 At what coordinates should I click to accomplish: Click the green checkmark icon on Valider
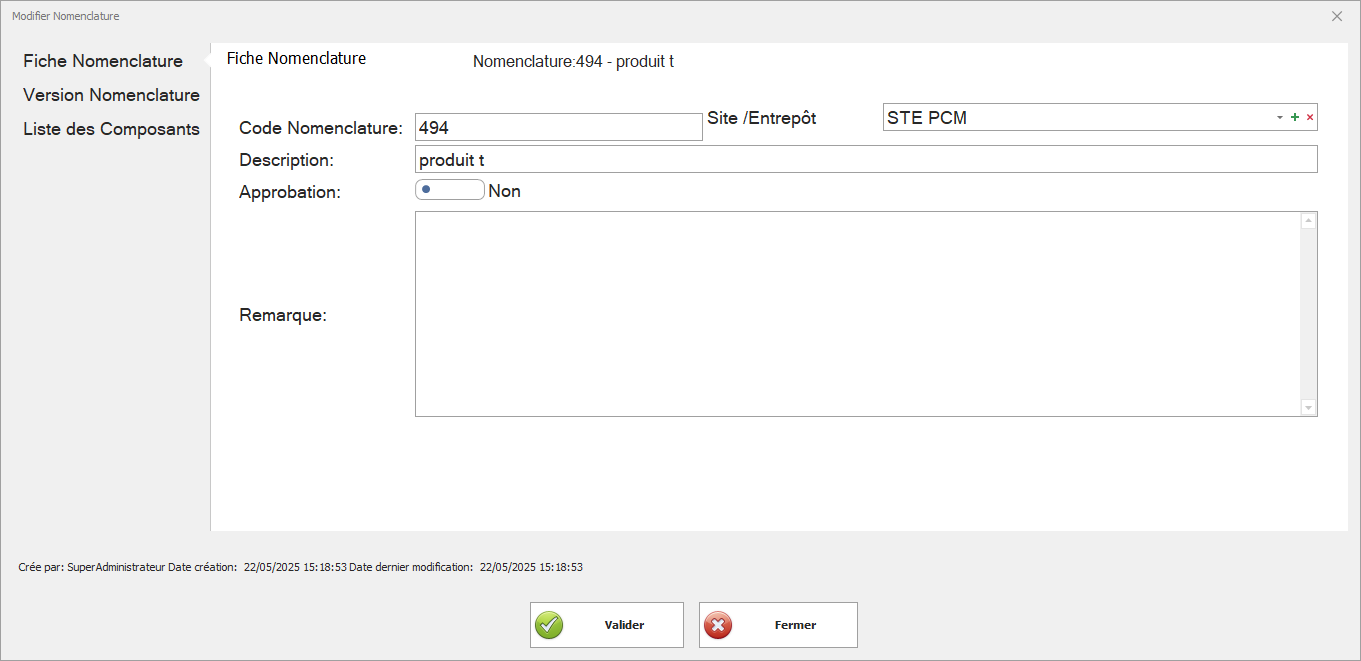pyautogui.click(x=549, y=625)
